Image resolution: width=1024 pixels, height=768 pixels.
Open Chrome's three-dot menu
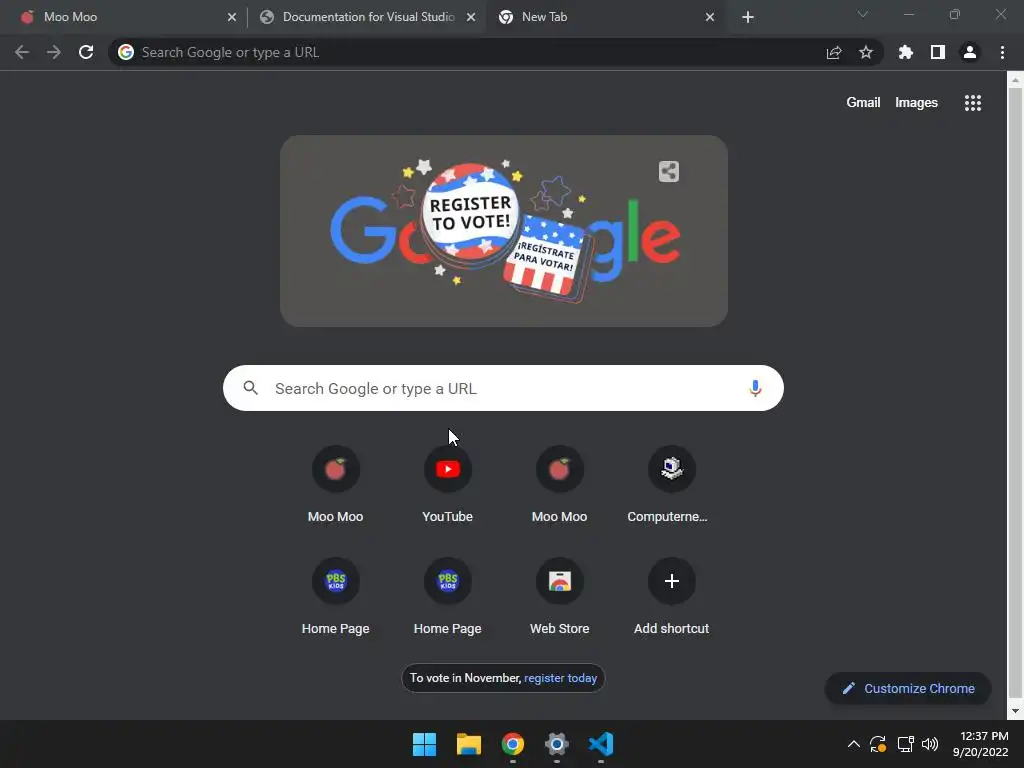pyautogui.click(x=1002, y=52)
